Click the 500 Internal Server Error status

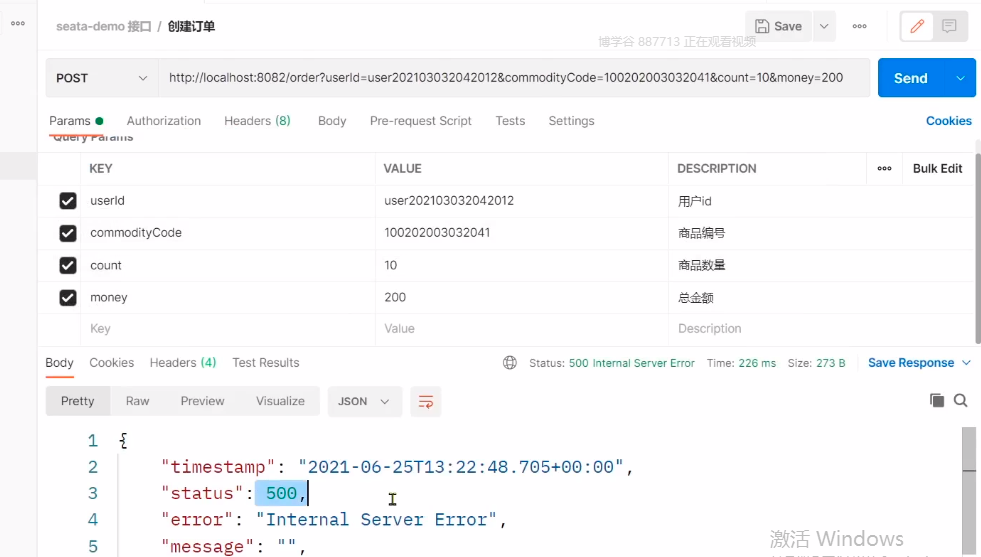(631, 363)
